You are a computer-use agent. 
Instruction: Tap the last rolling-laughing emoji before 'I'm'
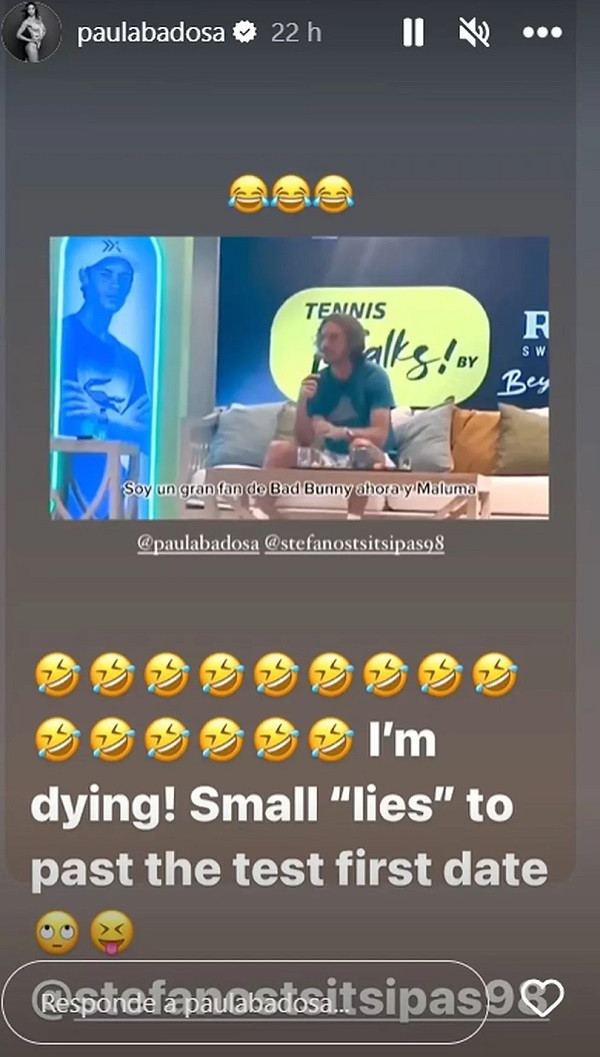point(331,739)
